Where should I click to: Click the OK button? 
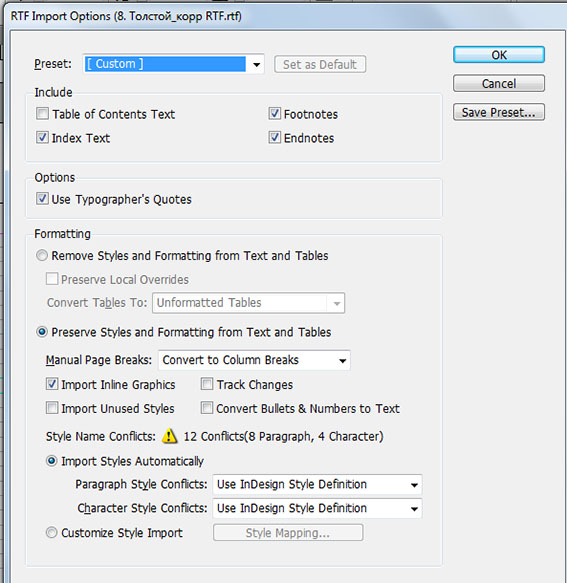[x=499, y=55]
